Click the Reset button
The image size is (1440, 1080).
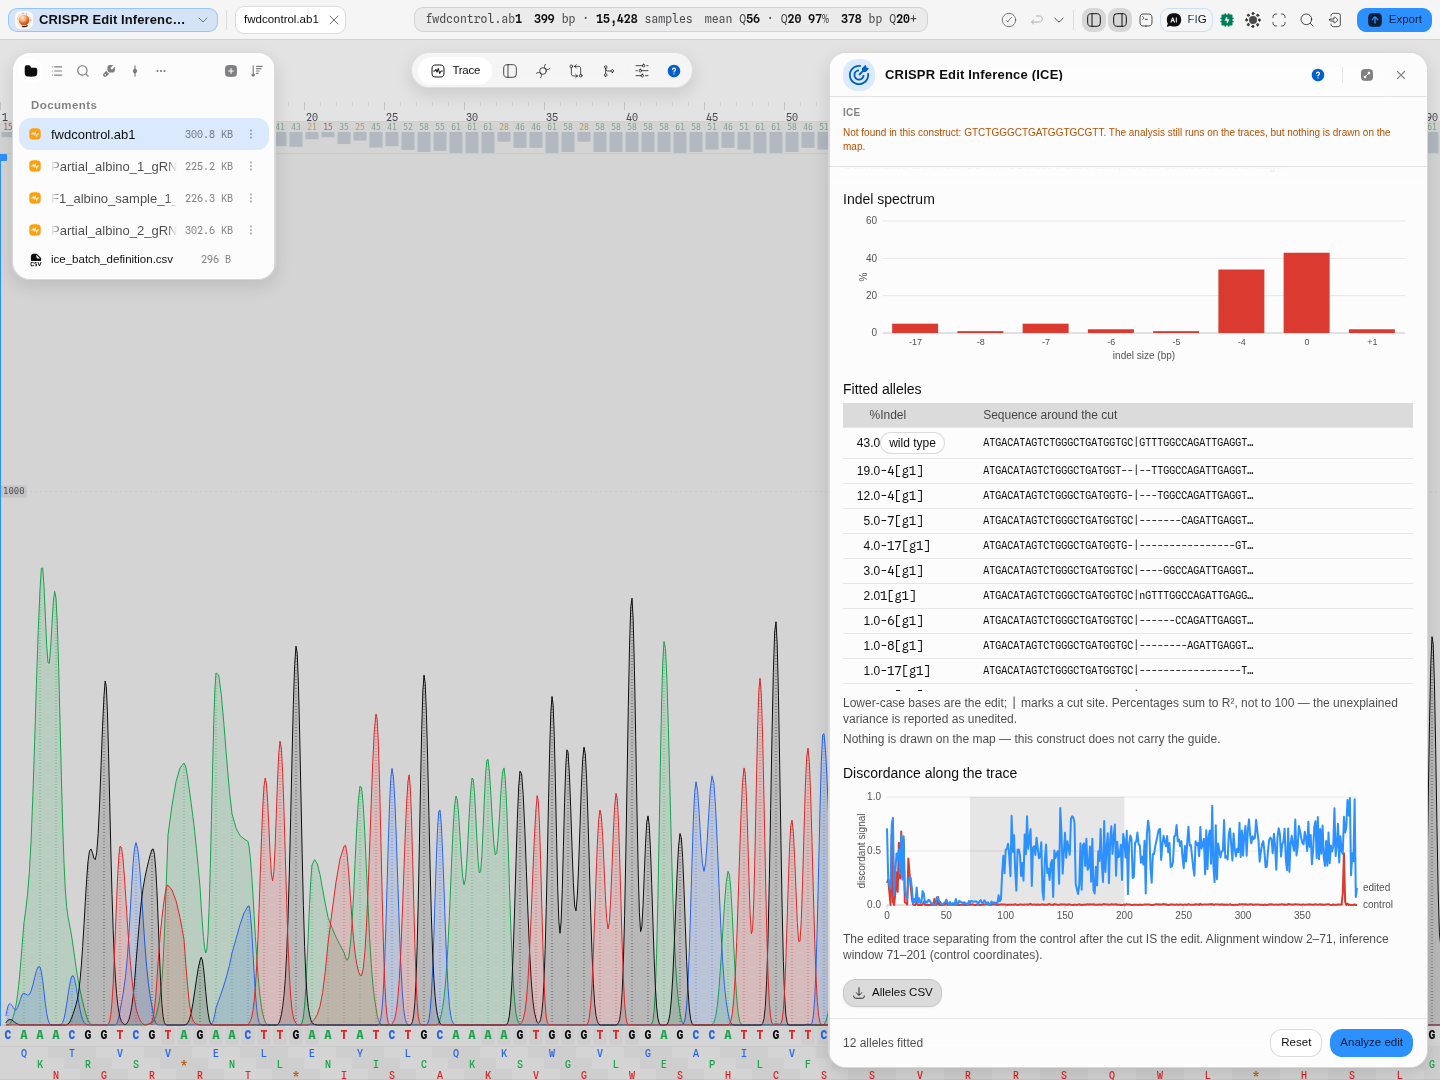[1296, 1043]
